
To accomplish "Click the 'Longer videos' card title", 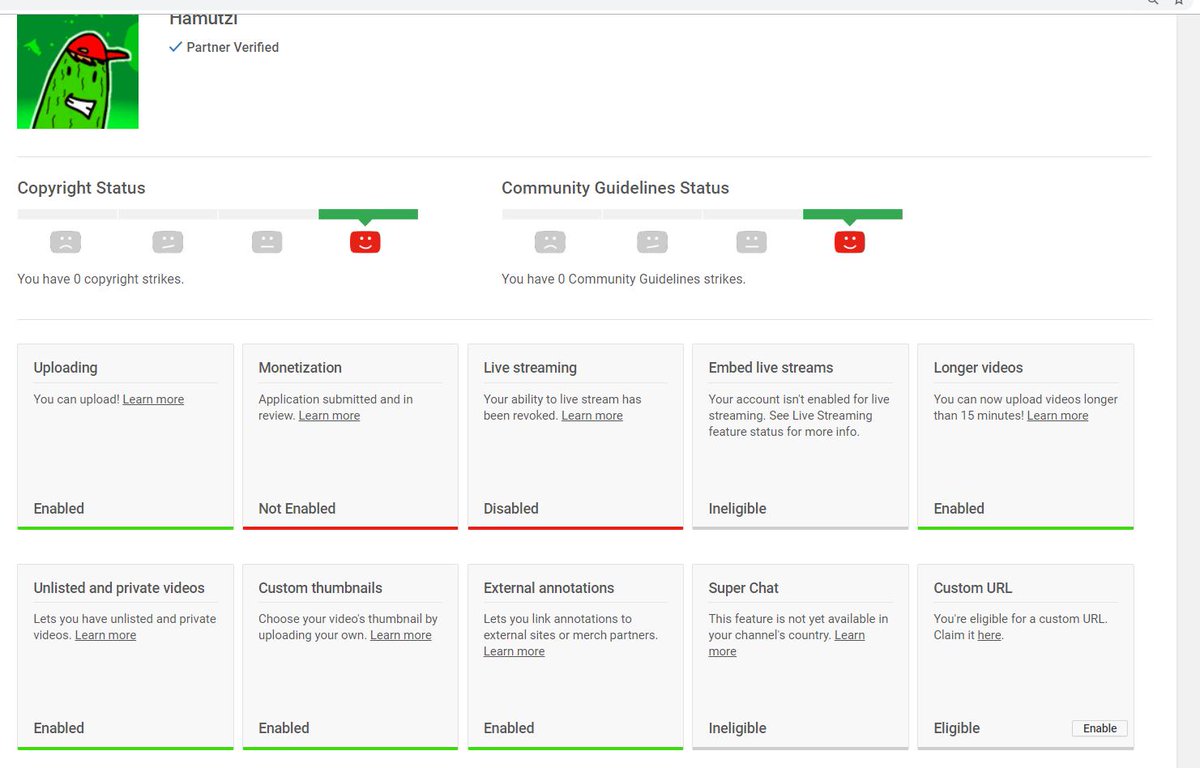I will (978, 368).
